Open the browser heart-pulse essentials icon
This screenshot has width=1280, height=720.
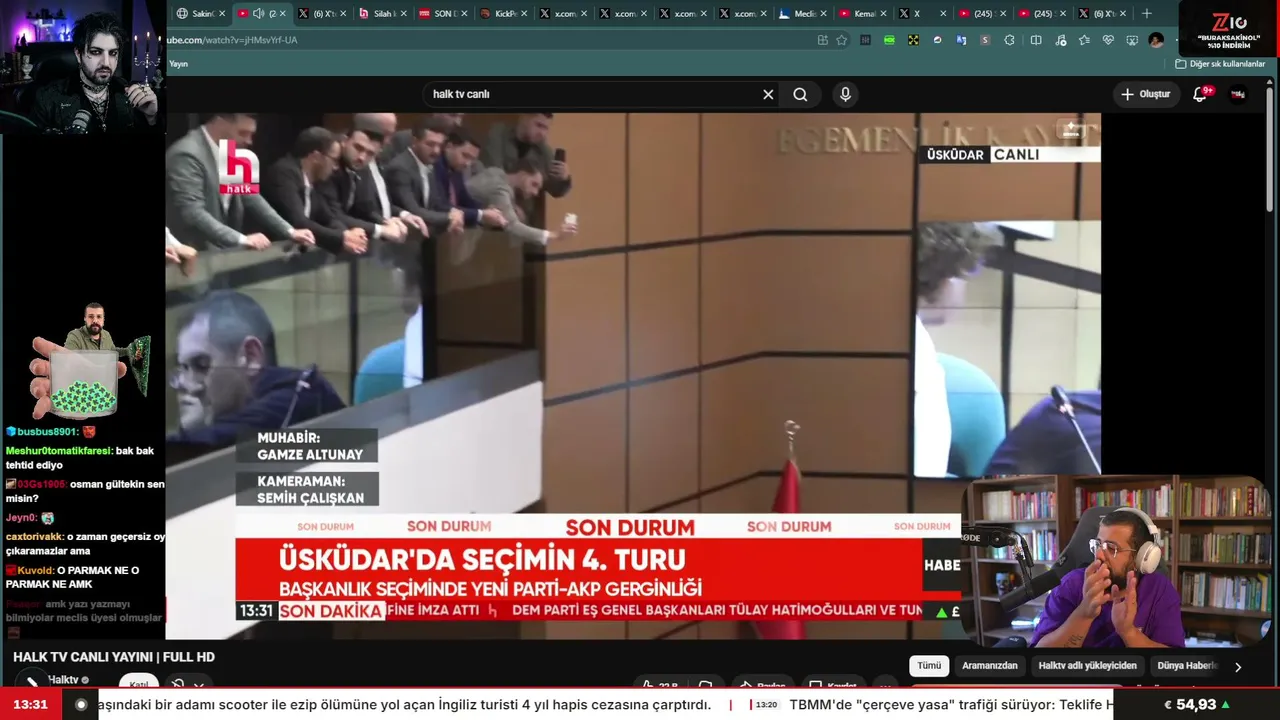click(x=1108, y=40)
